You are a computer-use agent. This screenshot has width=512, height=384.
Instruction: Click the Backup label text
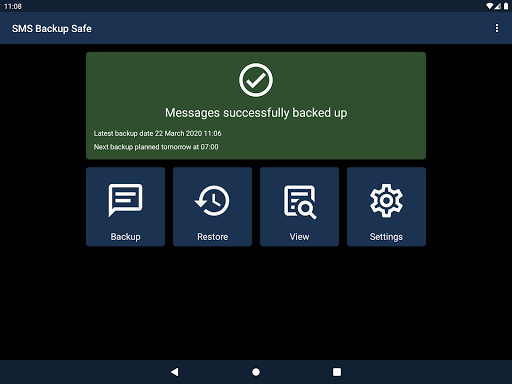[125, 237]
